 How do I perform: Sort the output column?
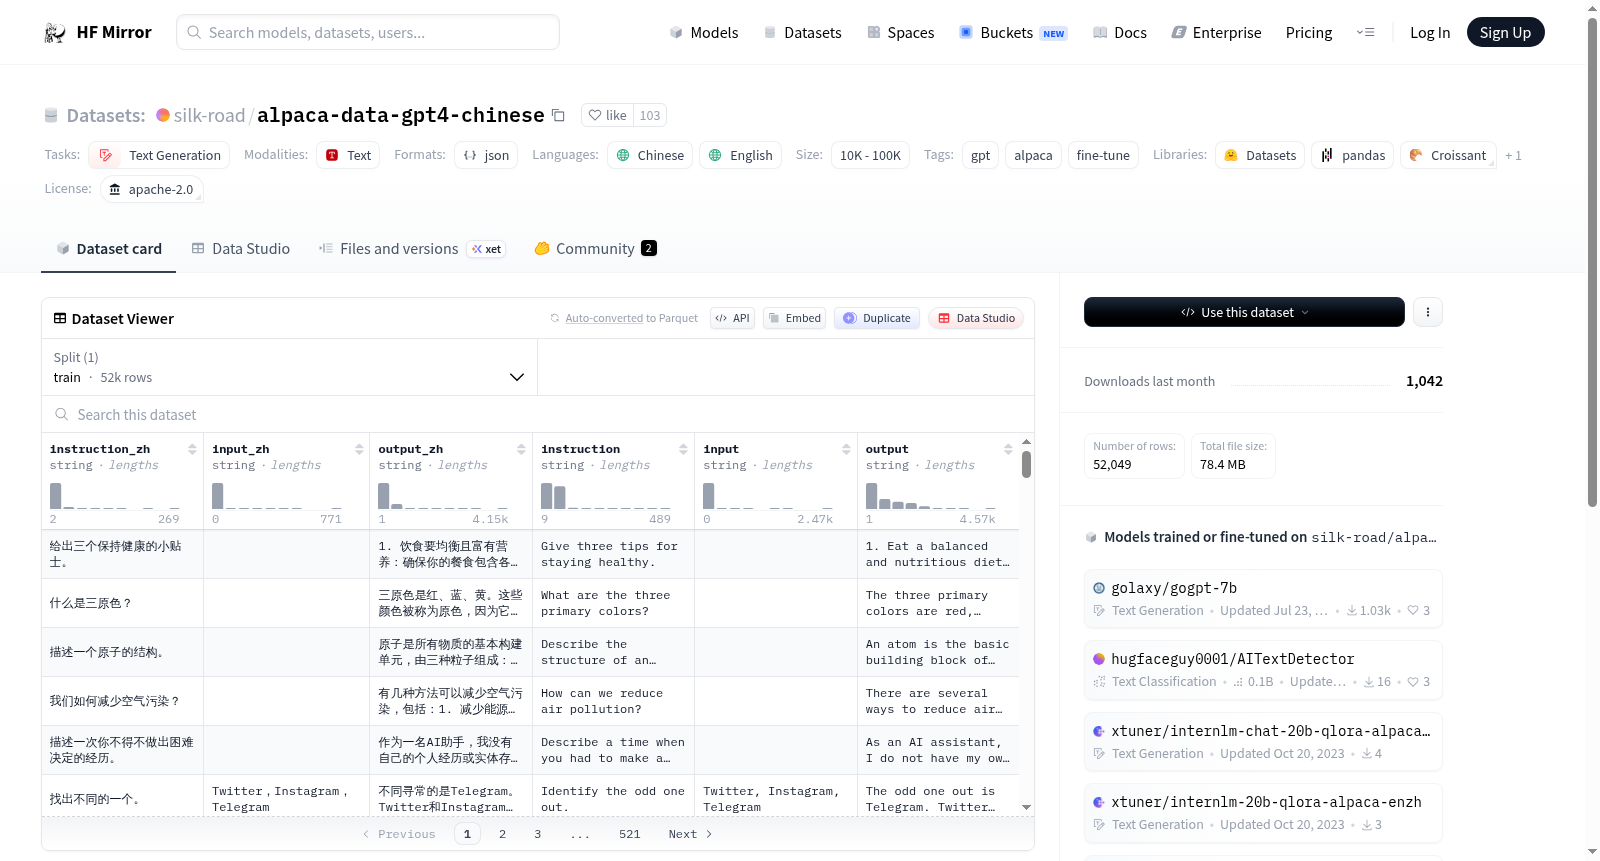[x=1008, y=450]
